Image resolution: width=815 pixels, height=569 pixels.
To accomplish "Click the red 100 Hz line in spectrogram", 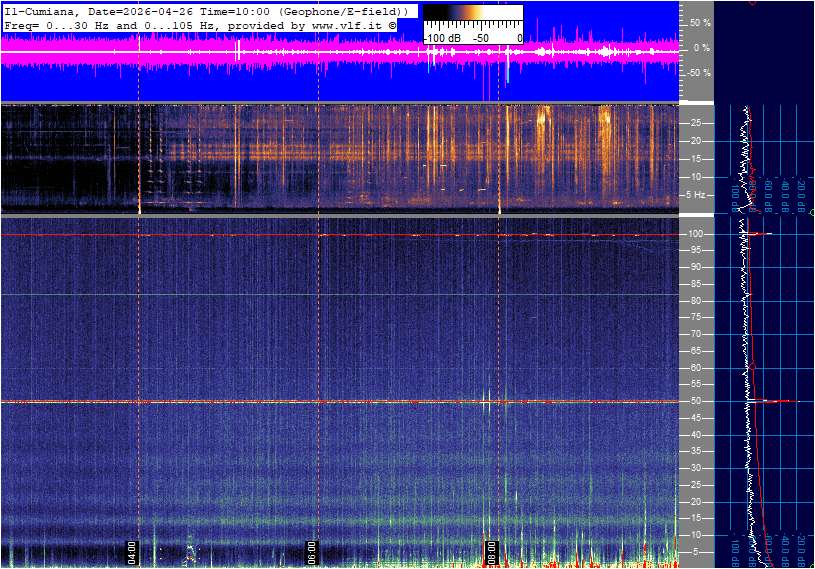I will click(x=250, y=235).
